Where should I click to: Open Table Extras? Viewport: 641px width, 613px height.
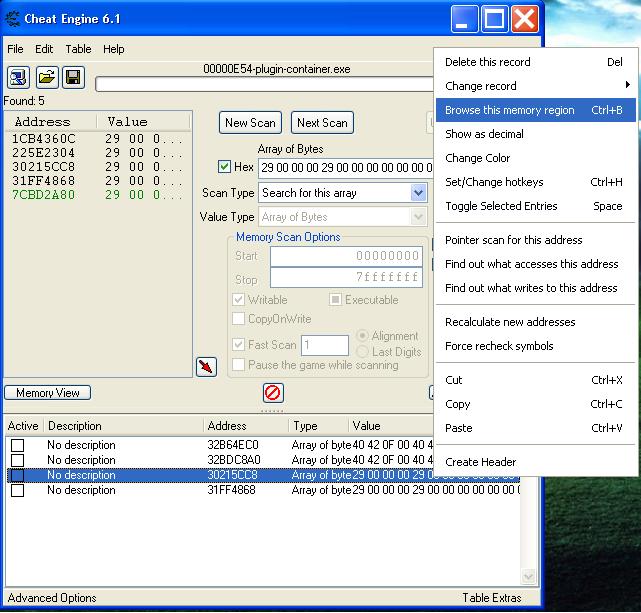coord(492,598)
